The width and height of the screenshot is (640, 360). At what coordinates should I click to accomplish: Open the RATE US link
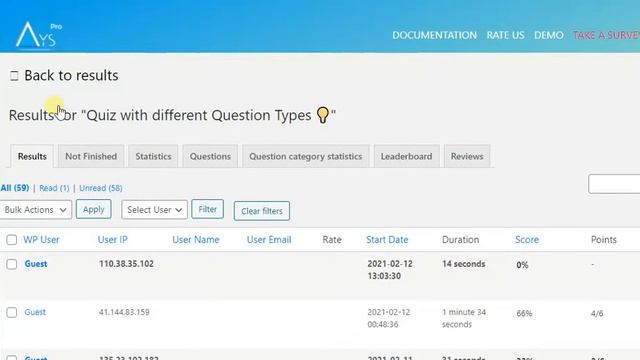(x=505, y=35)
